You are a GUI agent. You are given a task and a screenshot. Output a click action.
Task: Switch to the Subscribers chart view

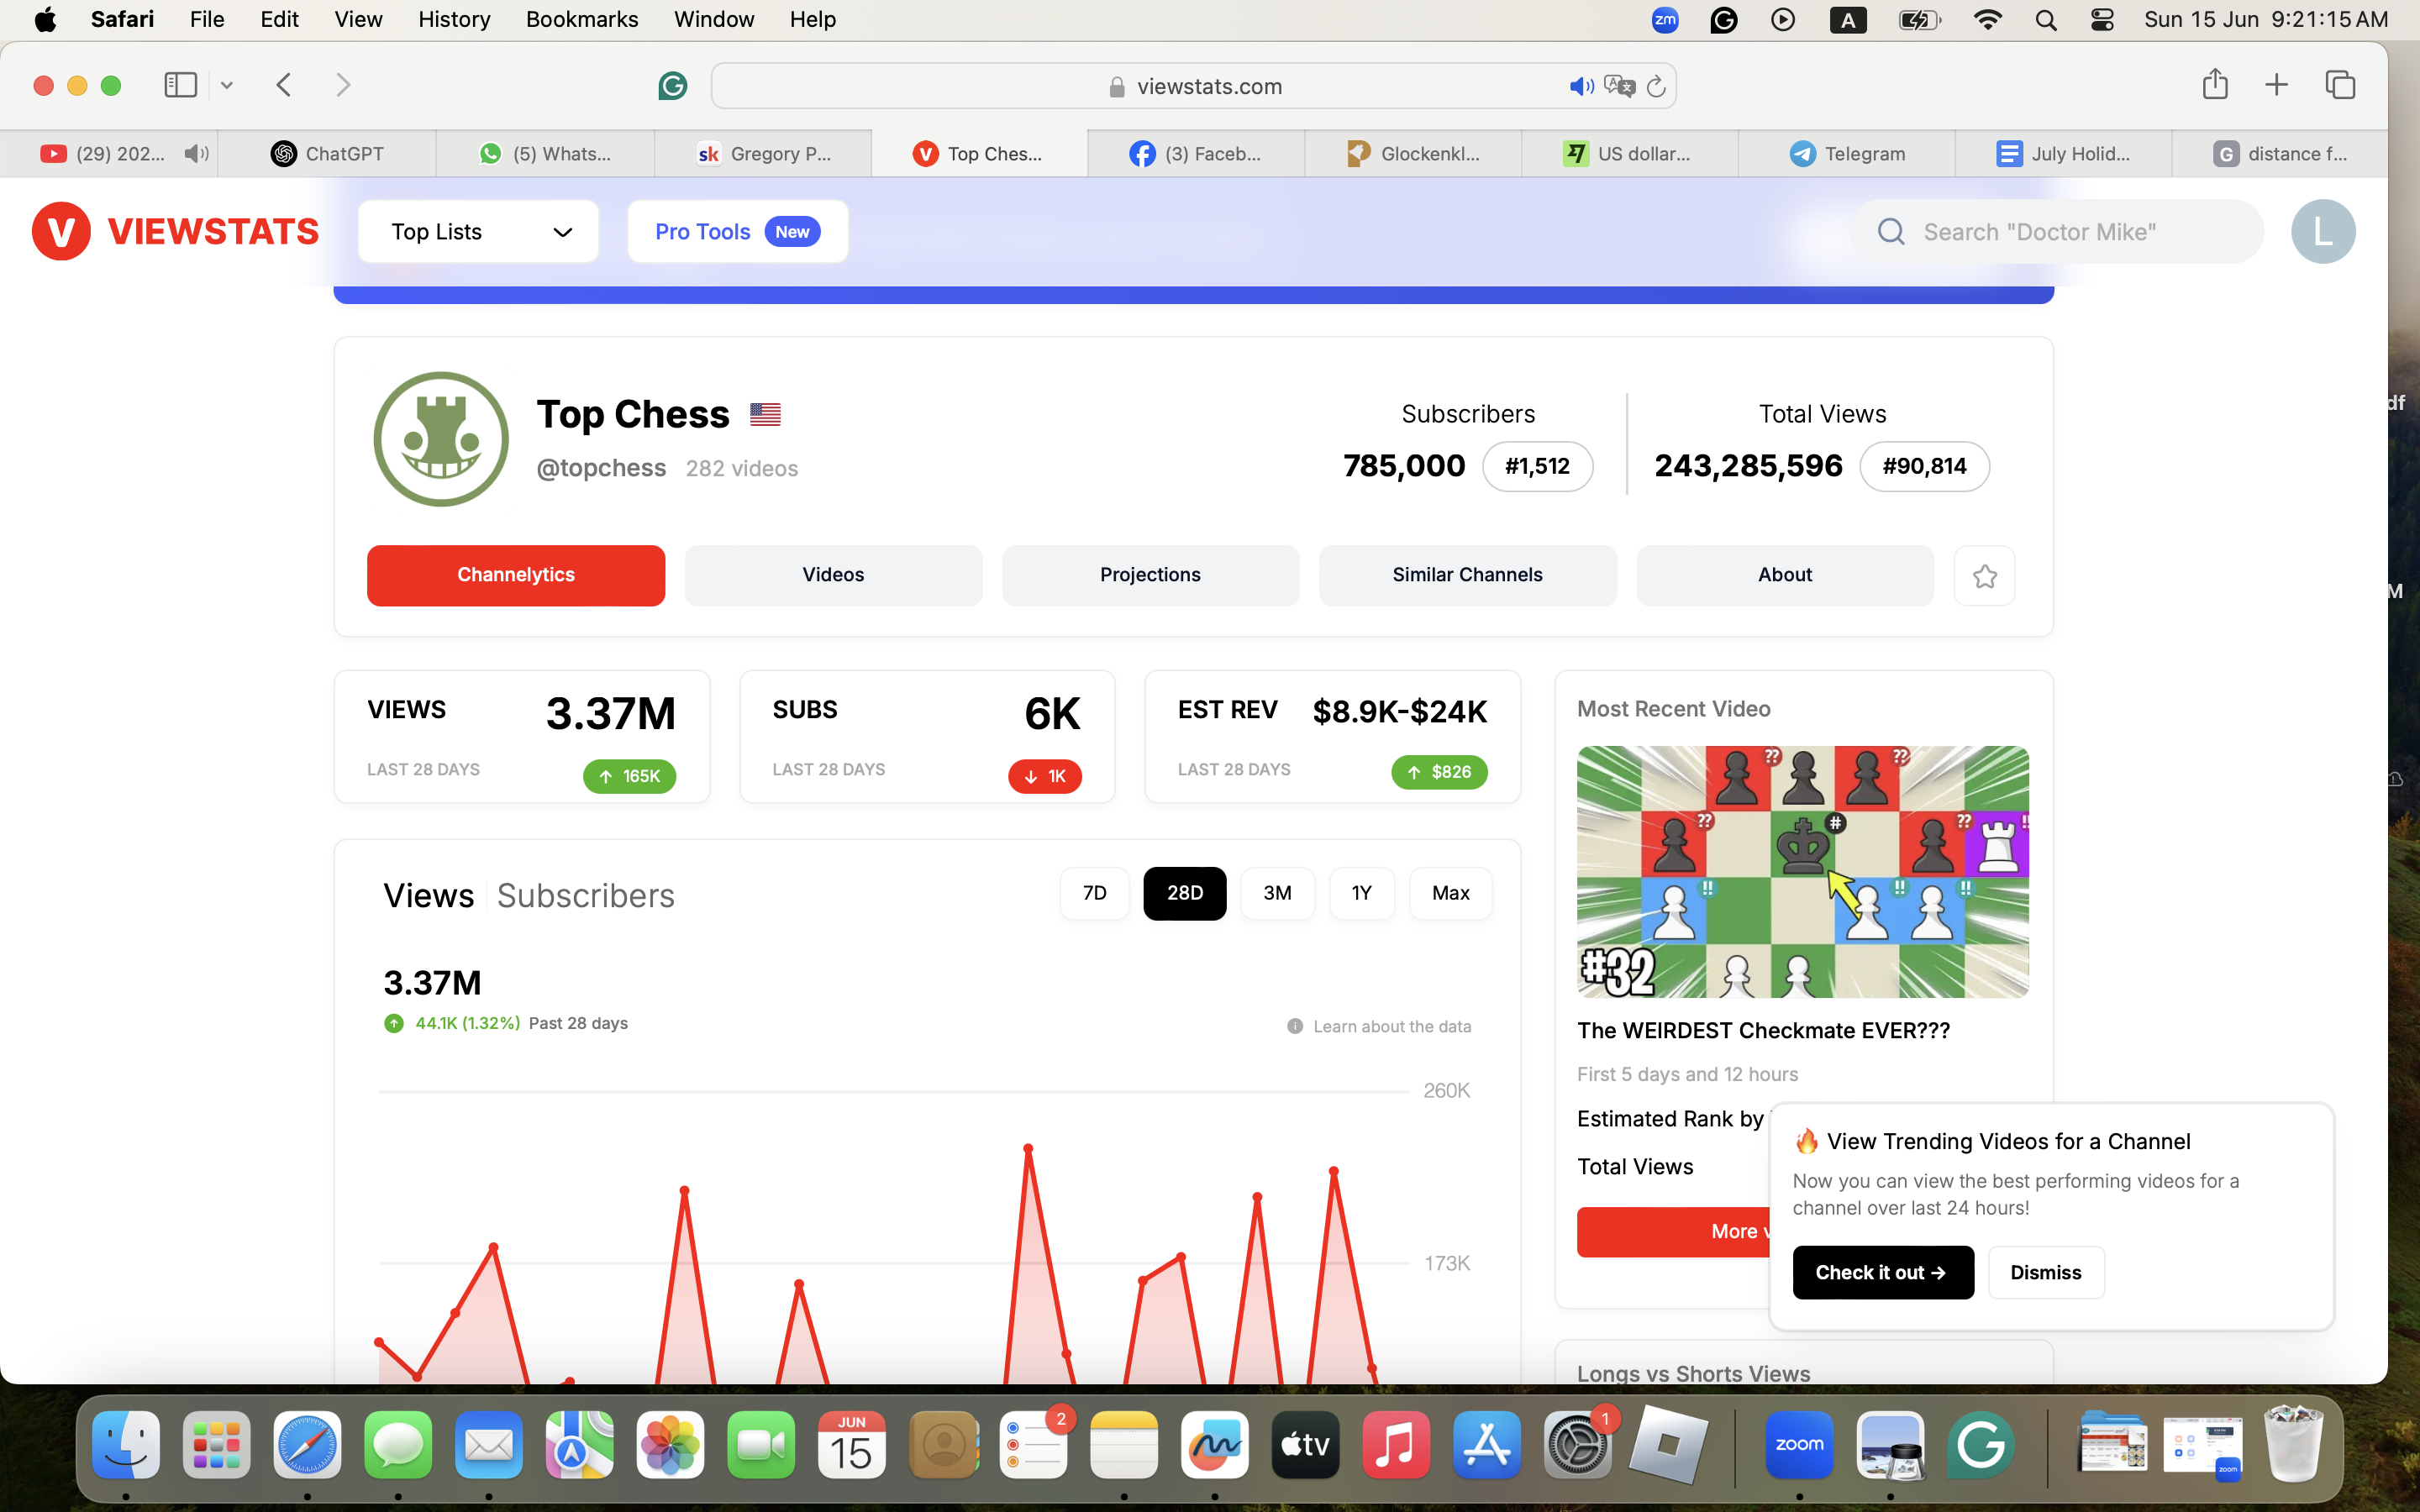click(586, 895)
